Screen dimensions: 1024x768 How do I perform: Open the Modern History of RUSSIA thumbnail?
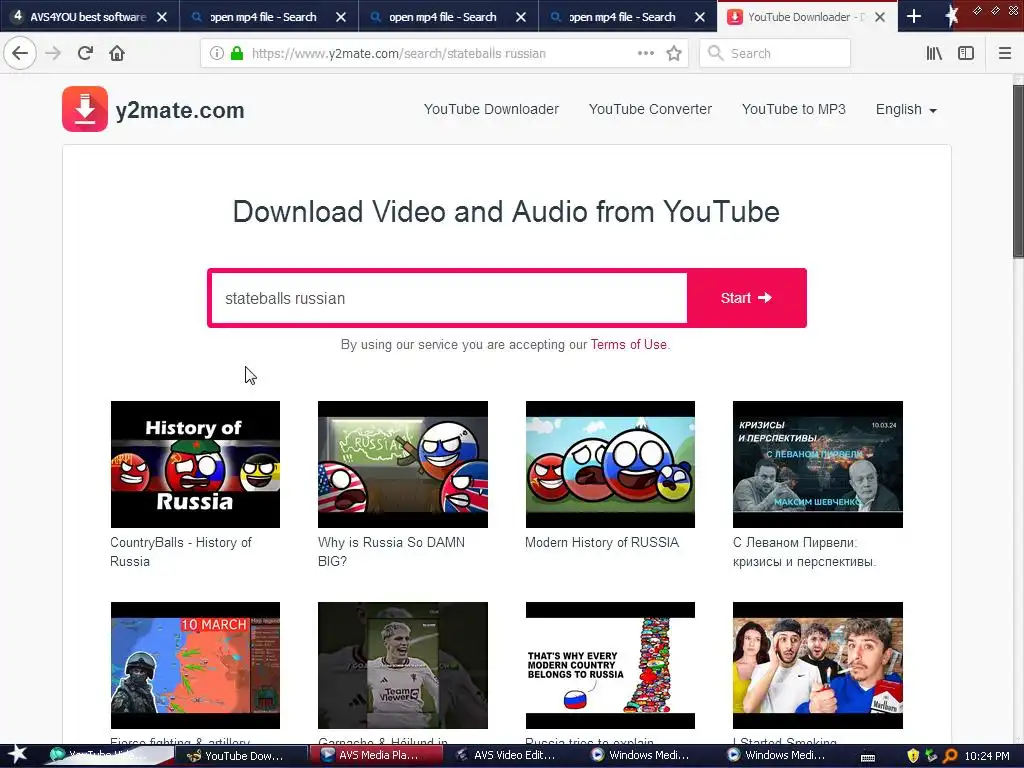(x=610, y=464)
